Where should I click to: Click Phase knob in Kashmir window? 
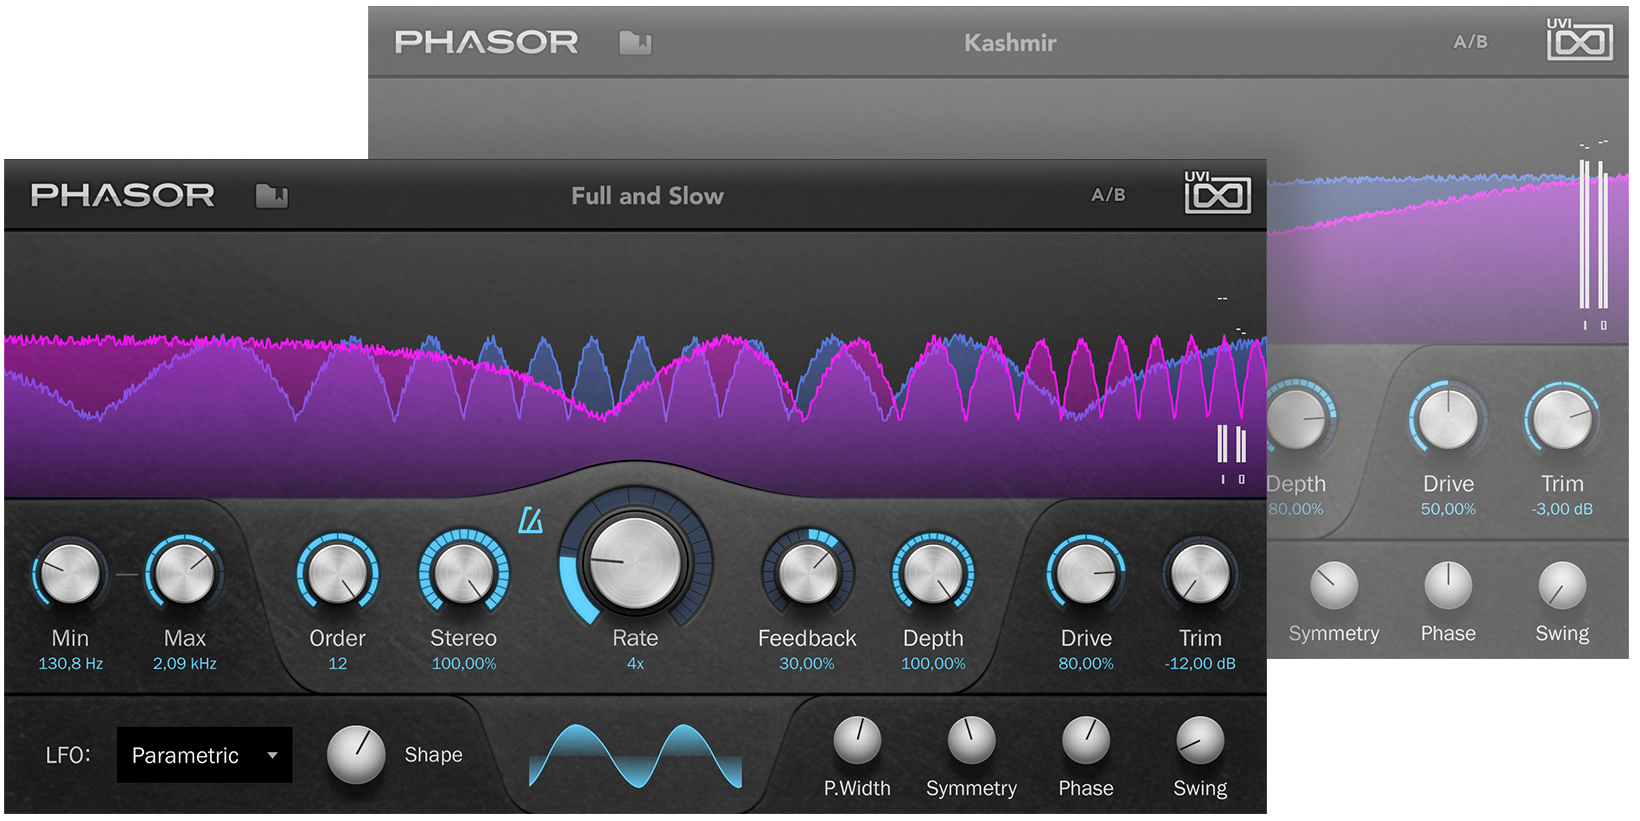point(1448,585)
